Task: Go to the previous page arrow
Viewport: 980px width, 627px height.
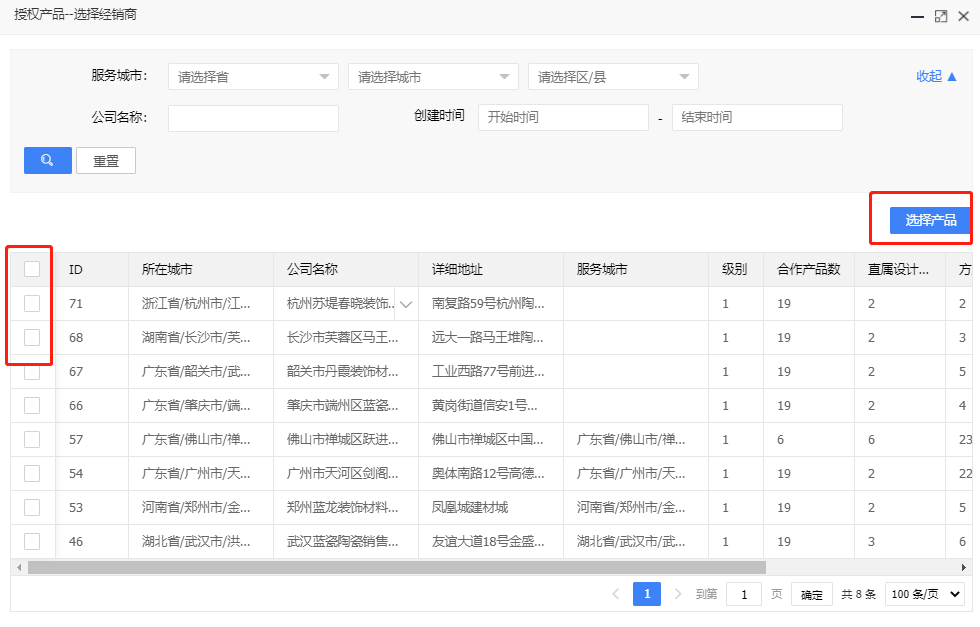Action: point(616,594)
